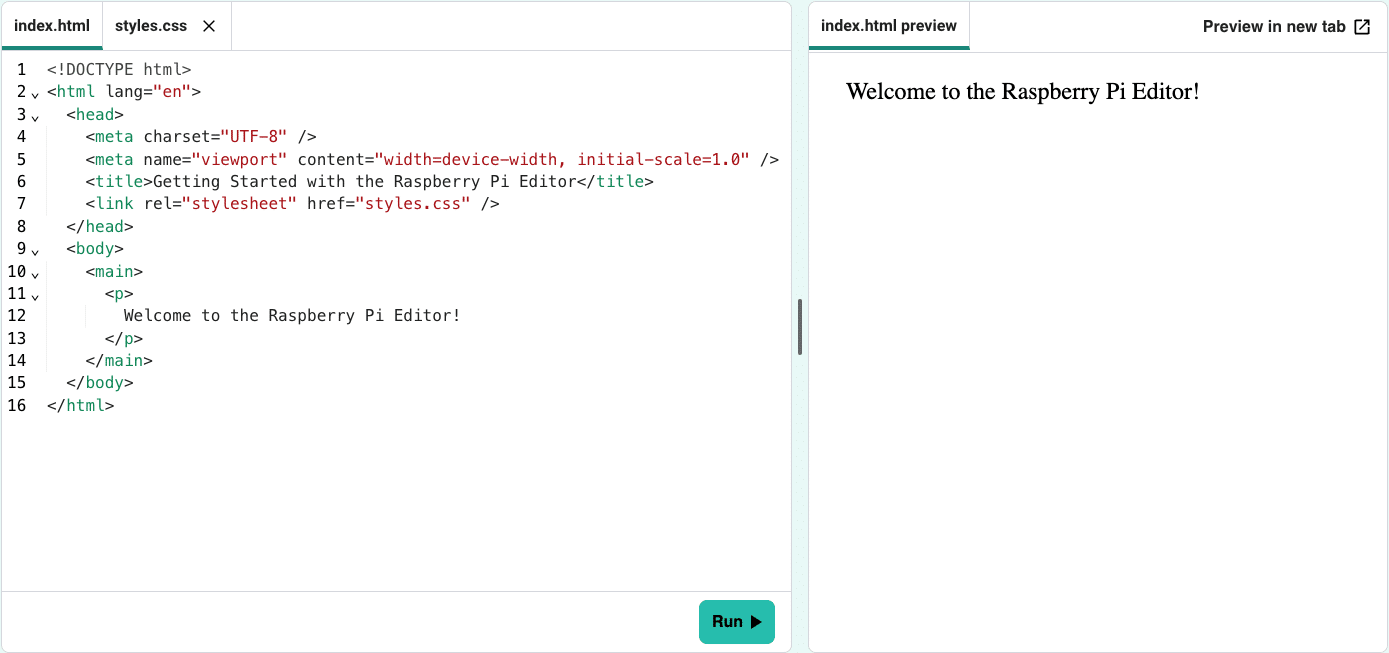Click the opening body tag on line 9
Screen dimensions: 1389x653
pos(95,249)
